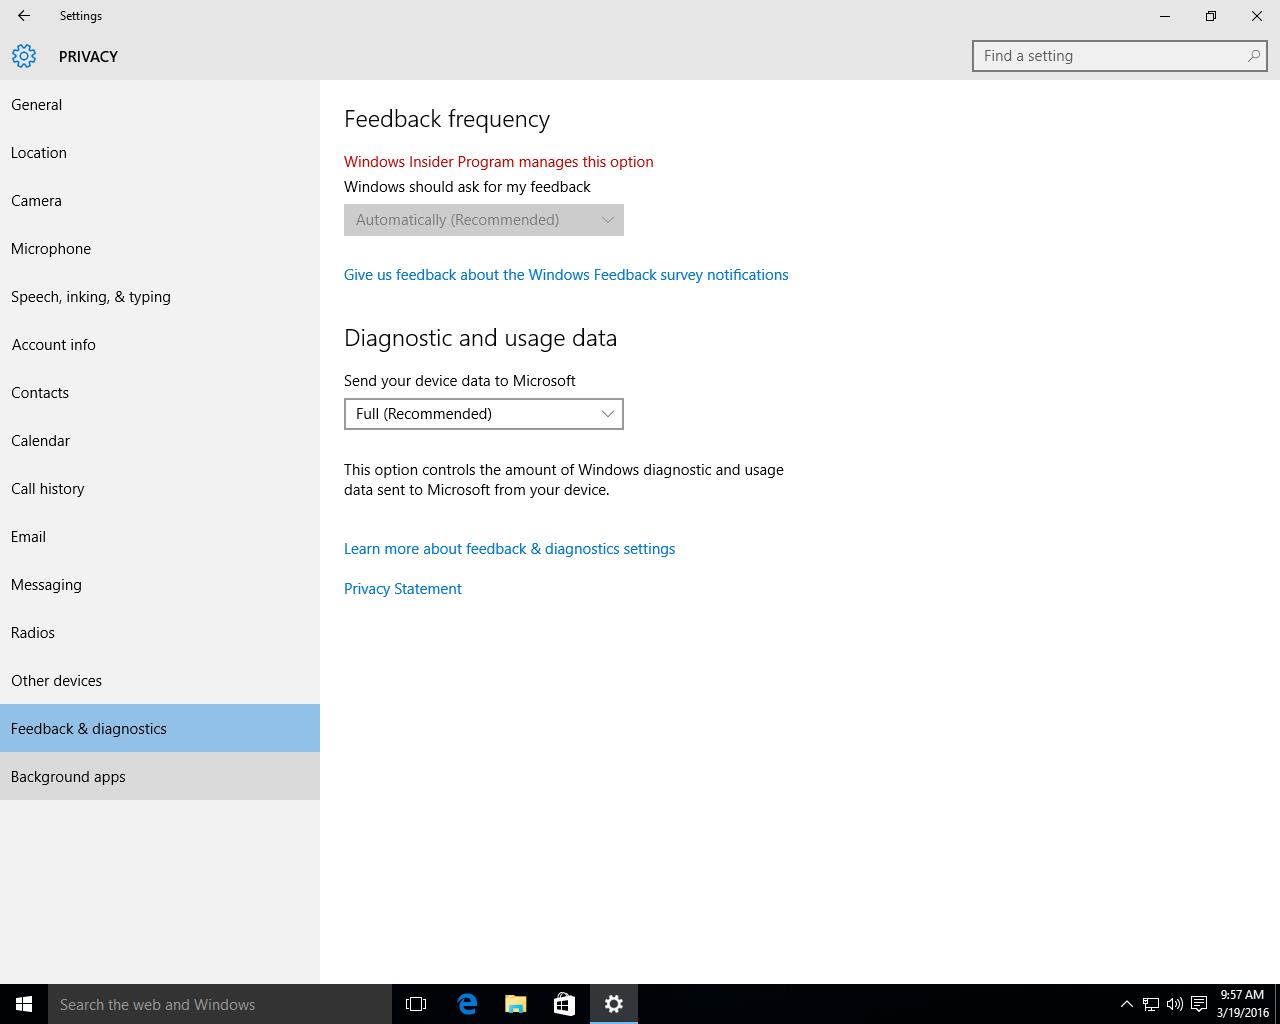
Task: Click the Windows Insider Program warning text
Action: click(x=499, y=162)
